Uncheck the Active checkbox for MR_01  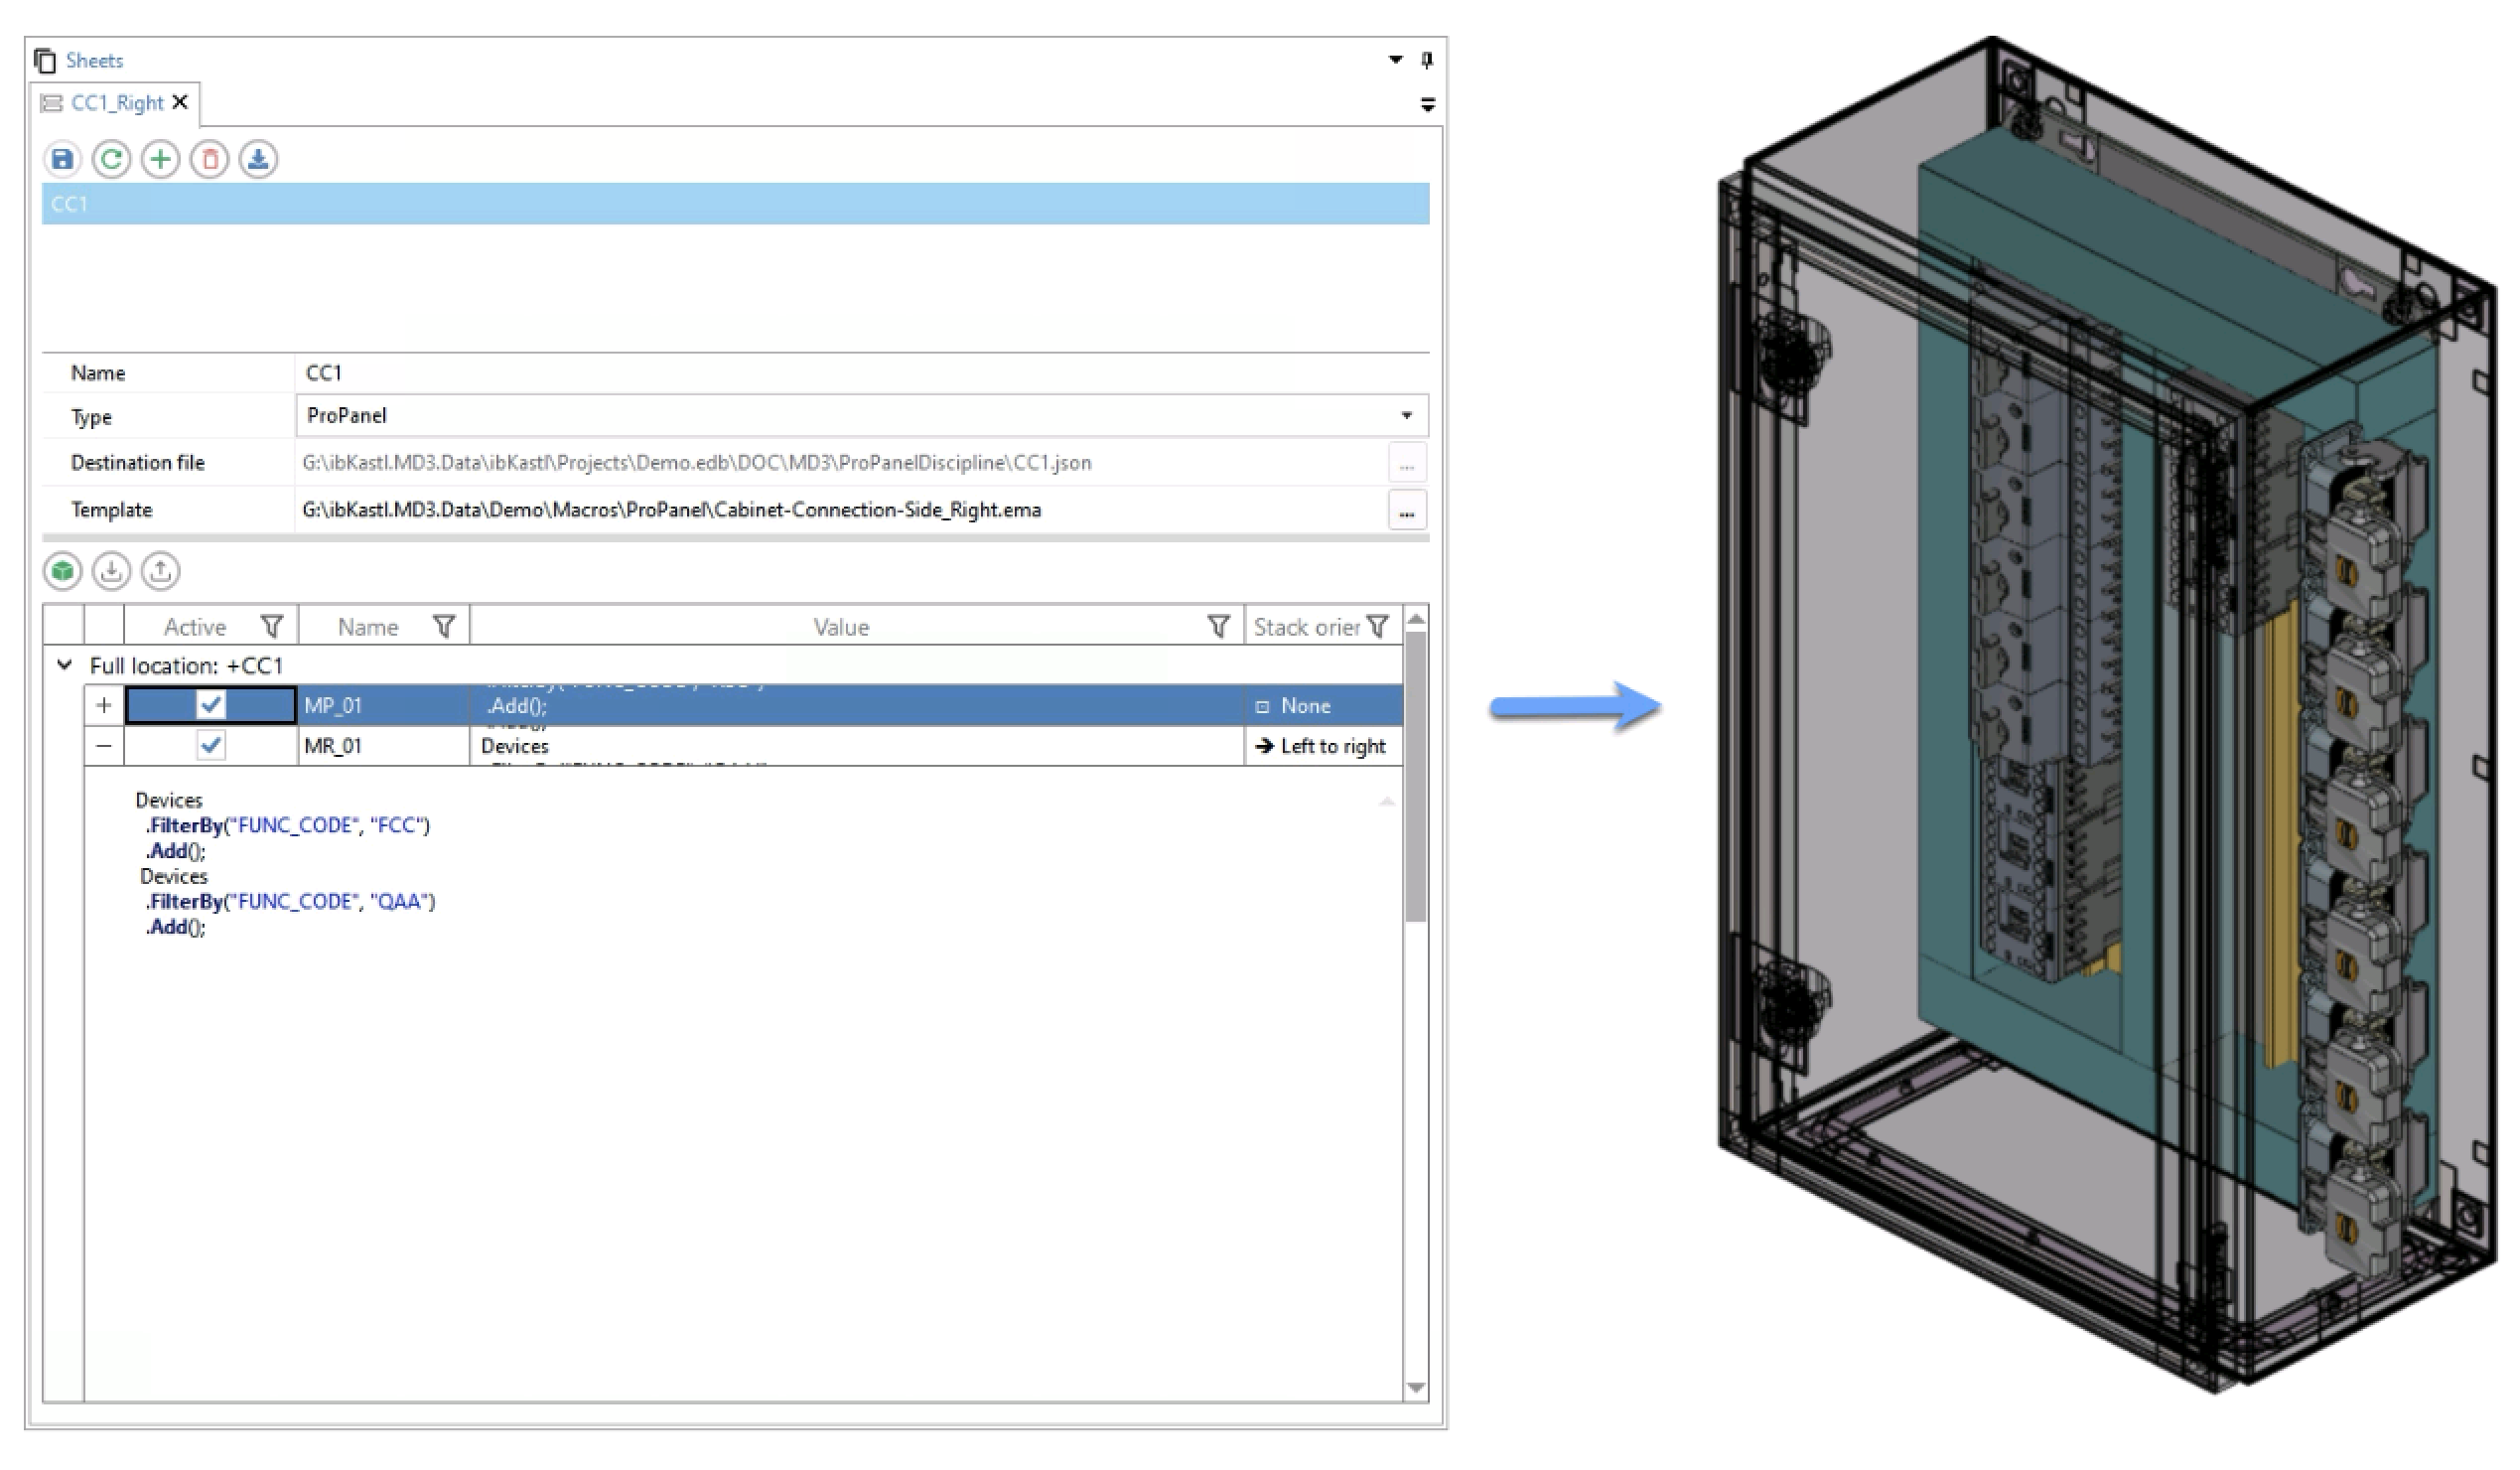tap(211, 745)
